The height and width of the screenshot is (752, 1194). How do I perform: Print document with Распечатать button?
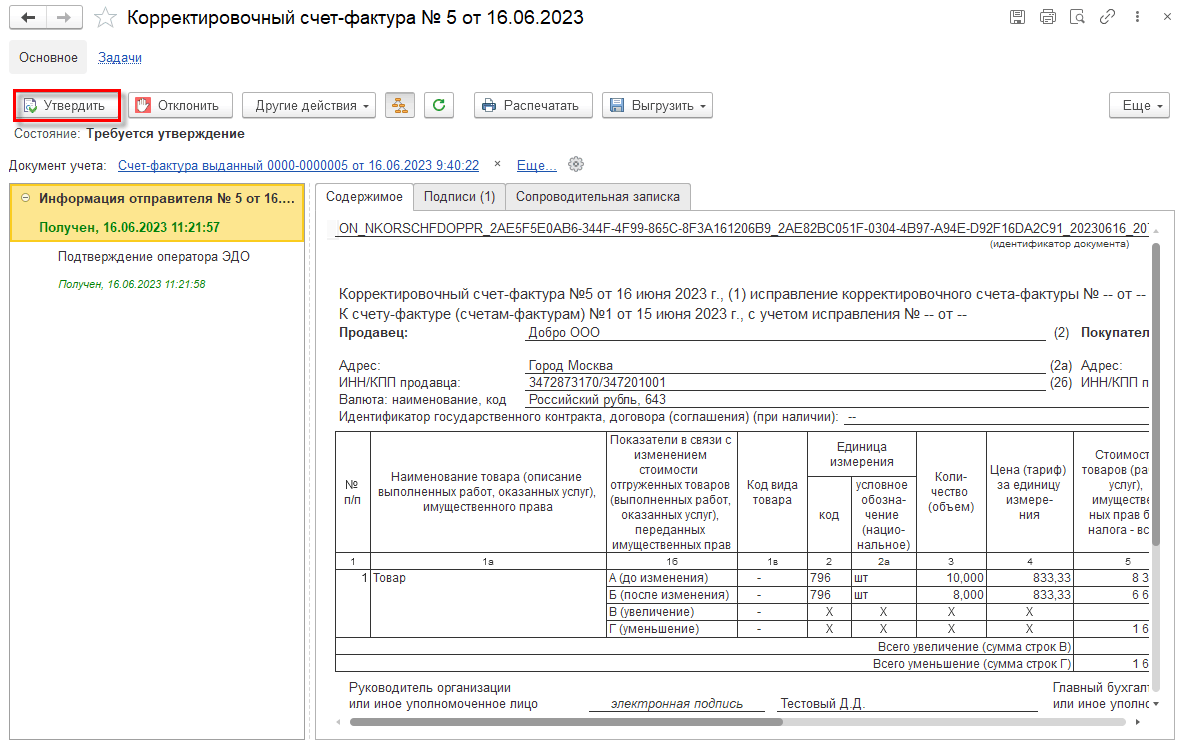(x=532, y=105)
